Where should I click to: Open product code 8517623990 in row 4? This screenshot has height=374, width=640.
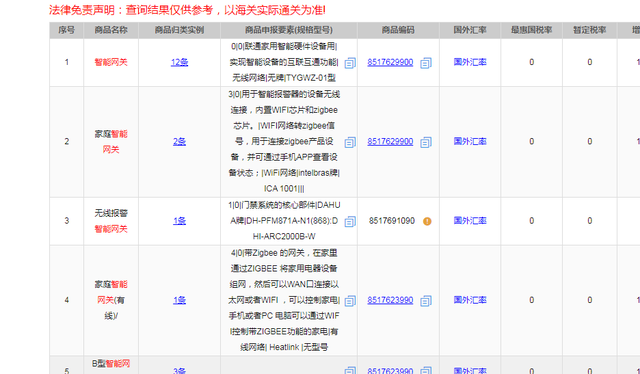[x=390, y=300]
